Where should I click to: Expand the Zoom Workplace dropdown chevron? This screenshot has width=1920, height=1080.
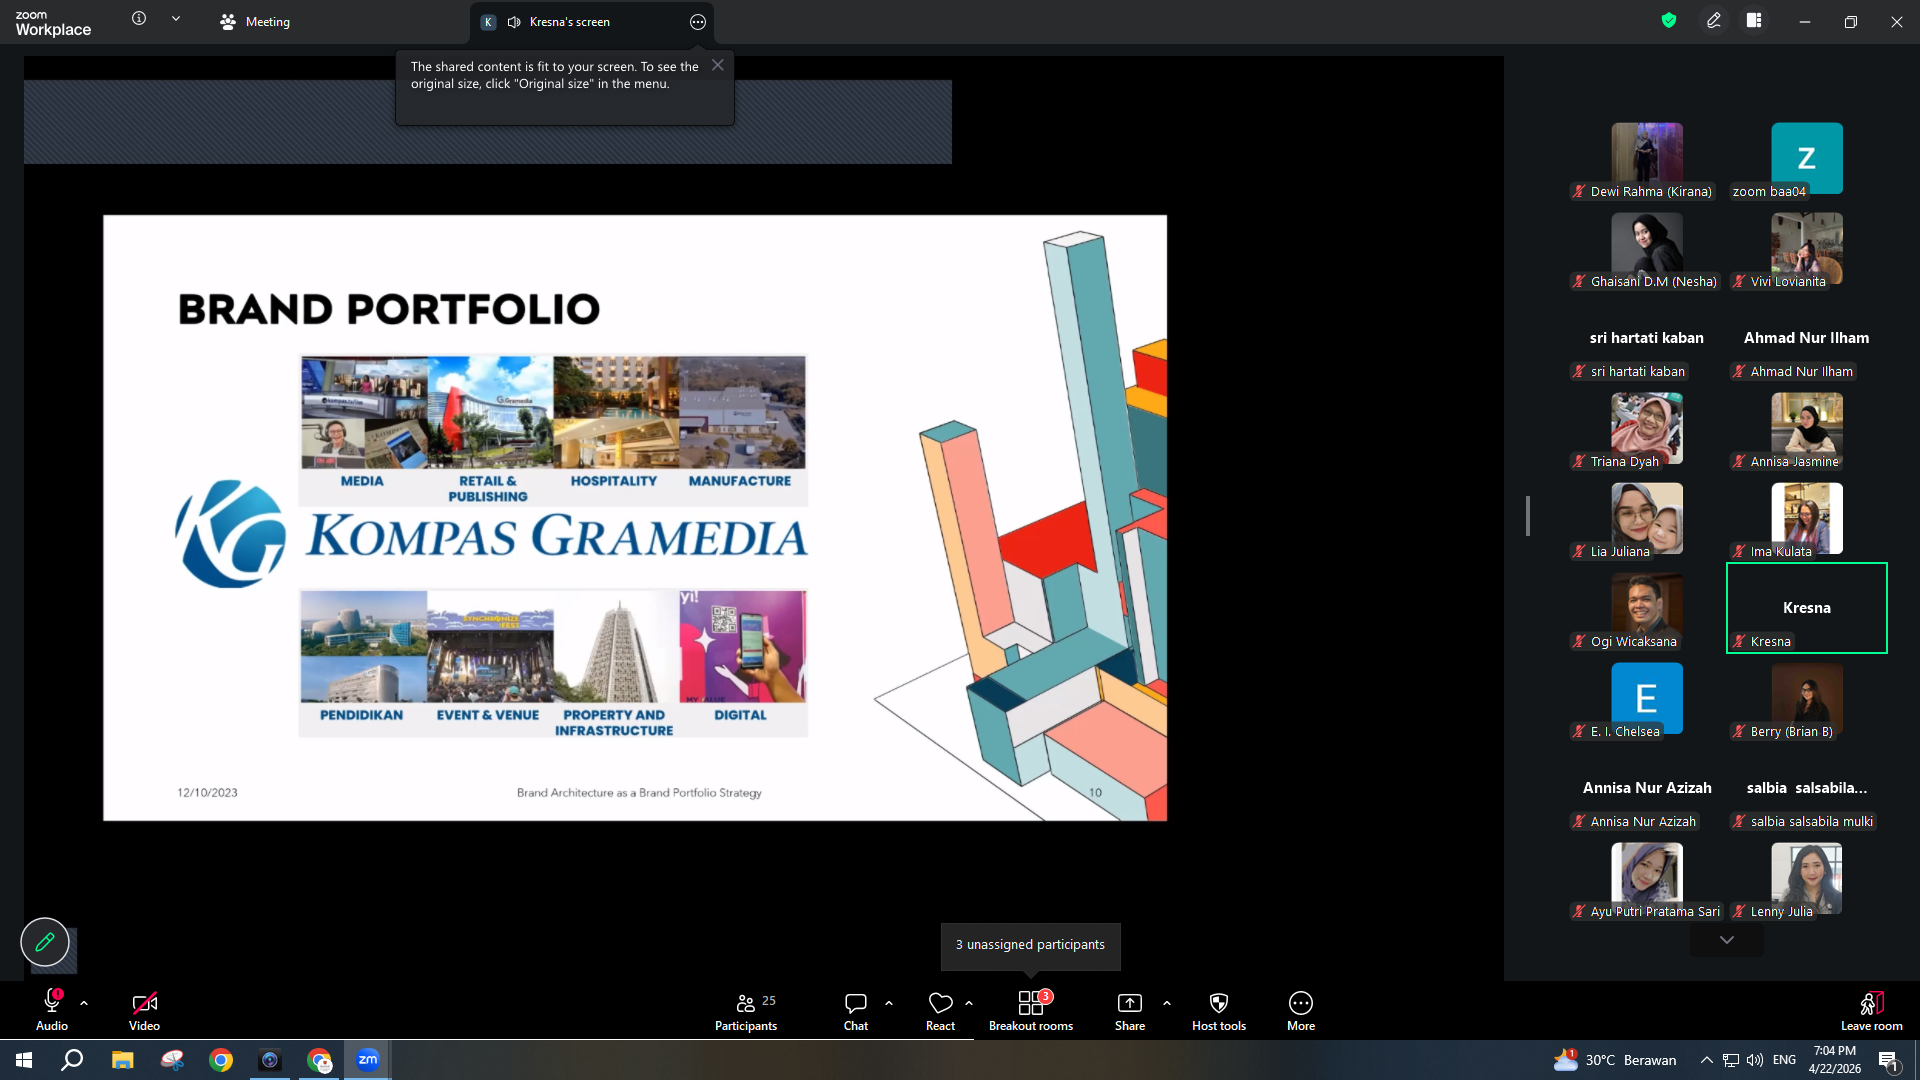176,19
